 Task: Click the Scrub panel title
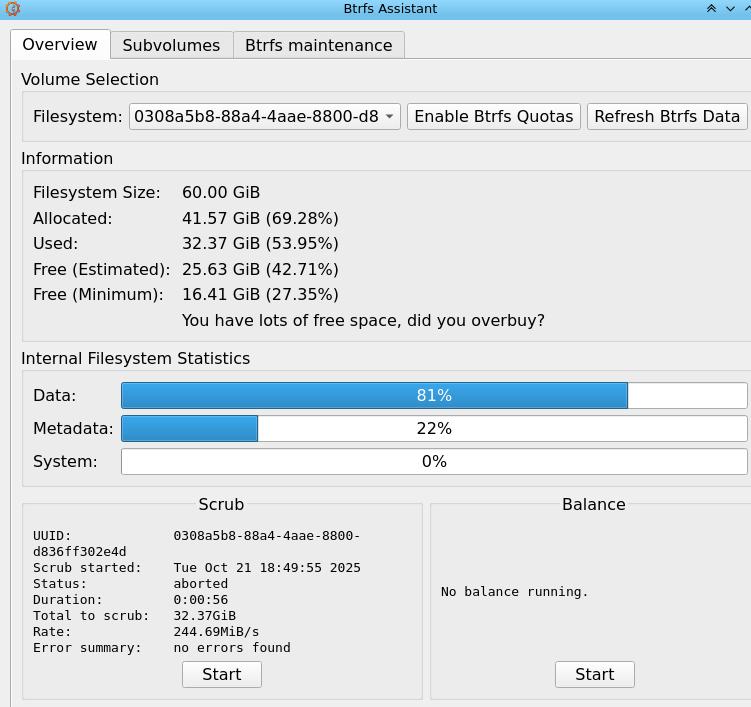[221, 504]
